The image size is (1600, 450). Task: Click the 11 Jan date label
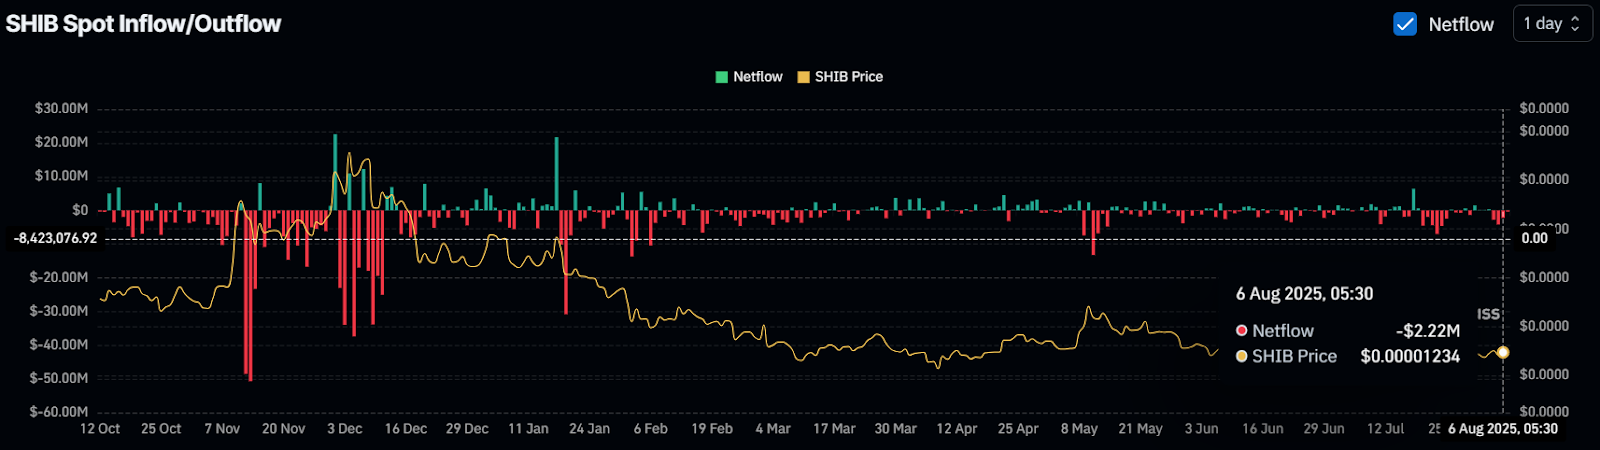coord(528,428)
